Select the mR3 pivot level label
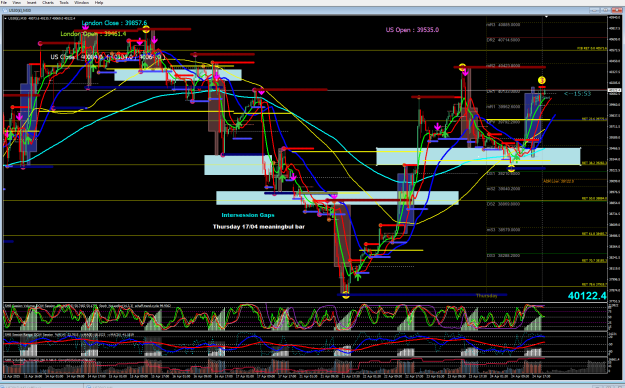 click(503, 25)
